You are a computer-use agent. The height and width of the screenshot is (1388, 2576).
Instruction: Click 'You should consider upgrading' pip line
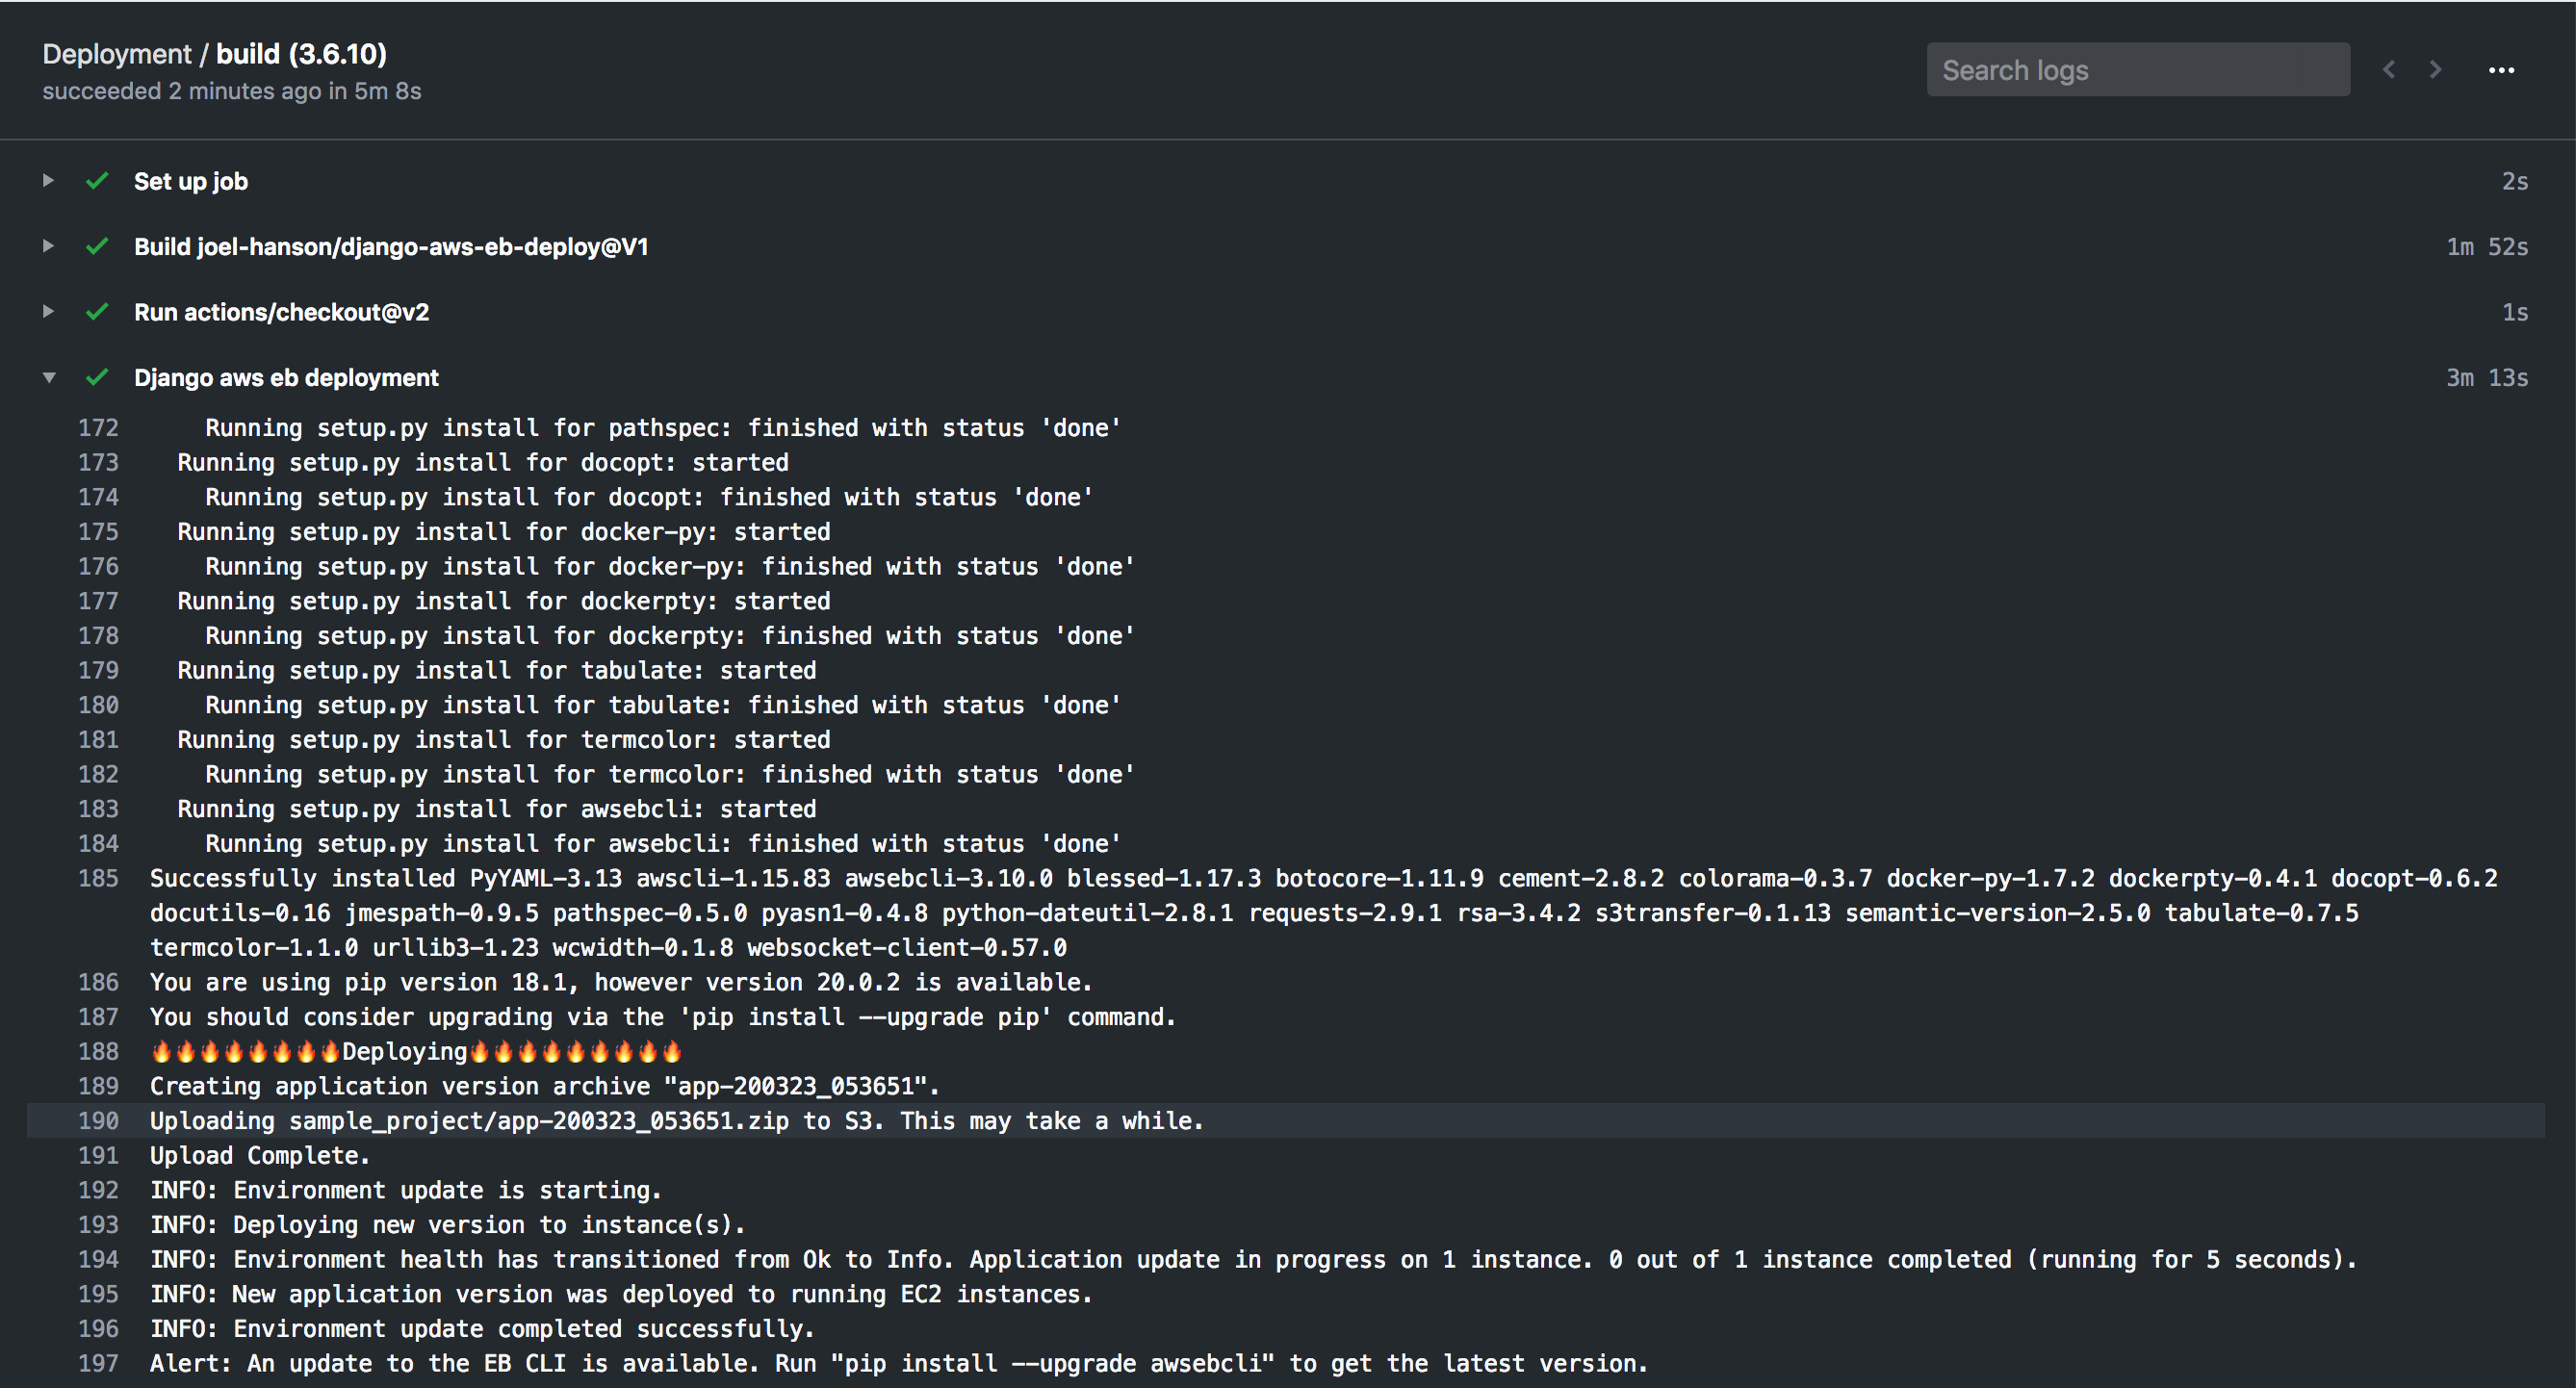pos(663,1017)
